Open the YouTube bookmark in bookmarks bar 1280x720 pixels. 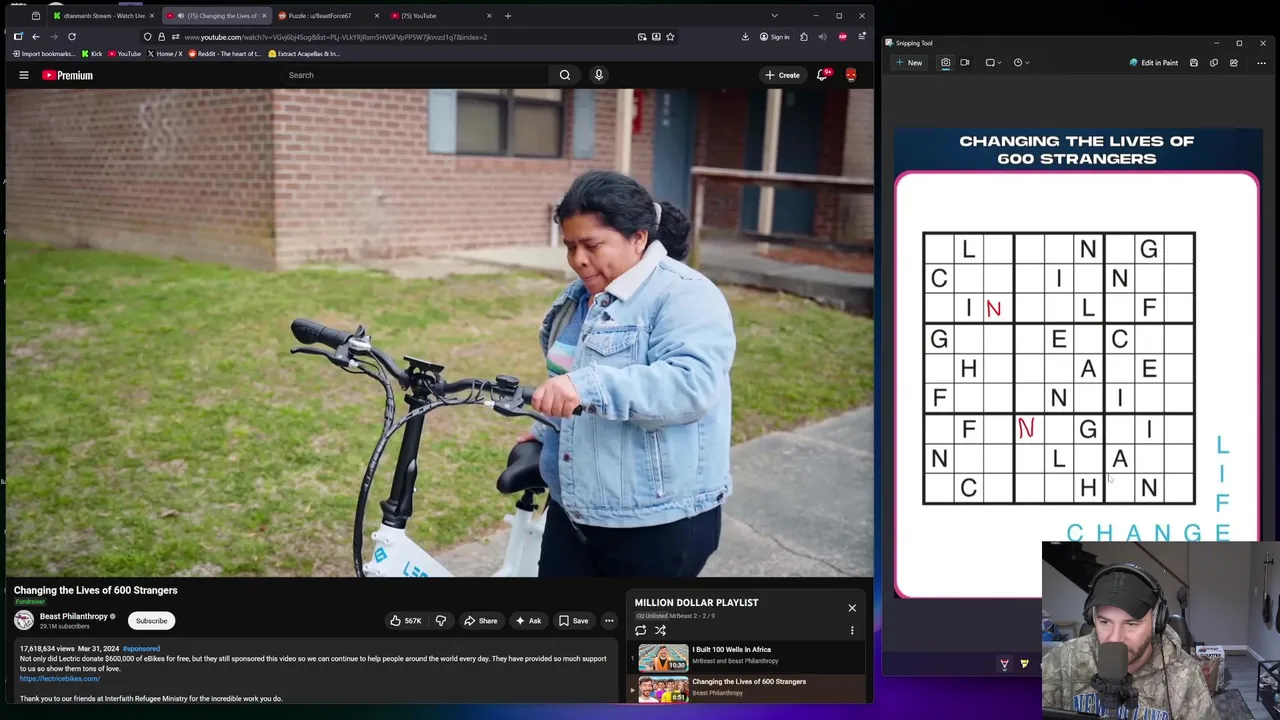click(x=125, y=54)
